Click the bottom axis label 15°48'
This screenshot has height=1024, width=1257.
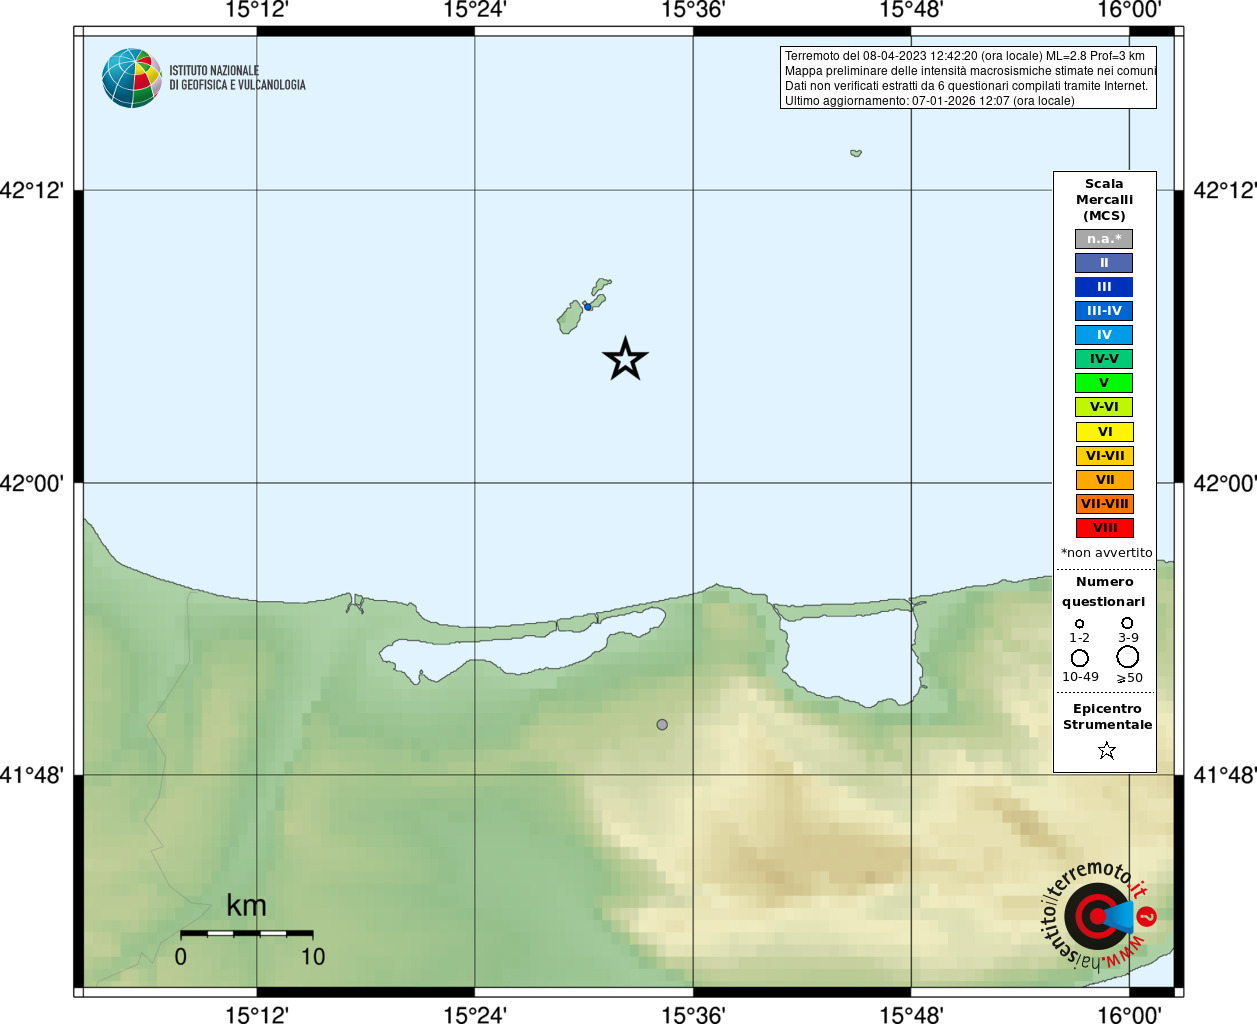pyautogui.click(x=911, y=1015)
